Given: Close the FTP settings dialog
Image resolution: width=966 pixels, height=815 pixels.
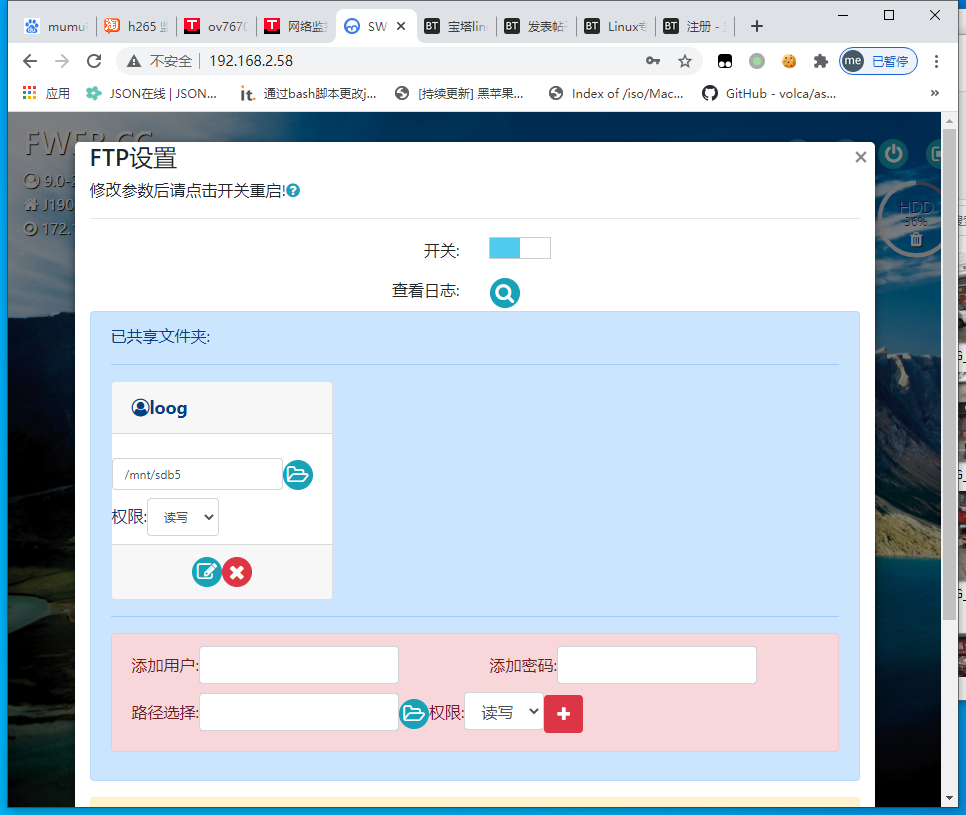Looking at the screenshot, I should (x=860, y=157).
